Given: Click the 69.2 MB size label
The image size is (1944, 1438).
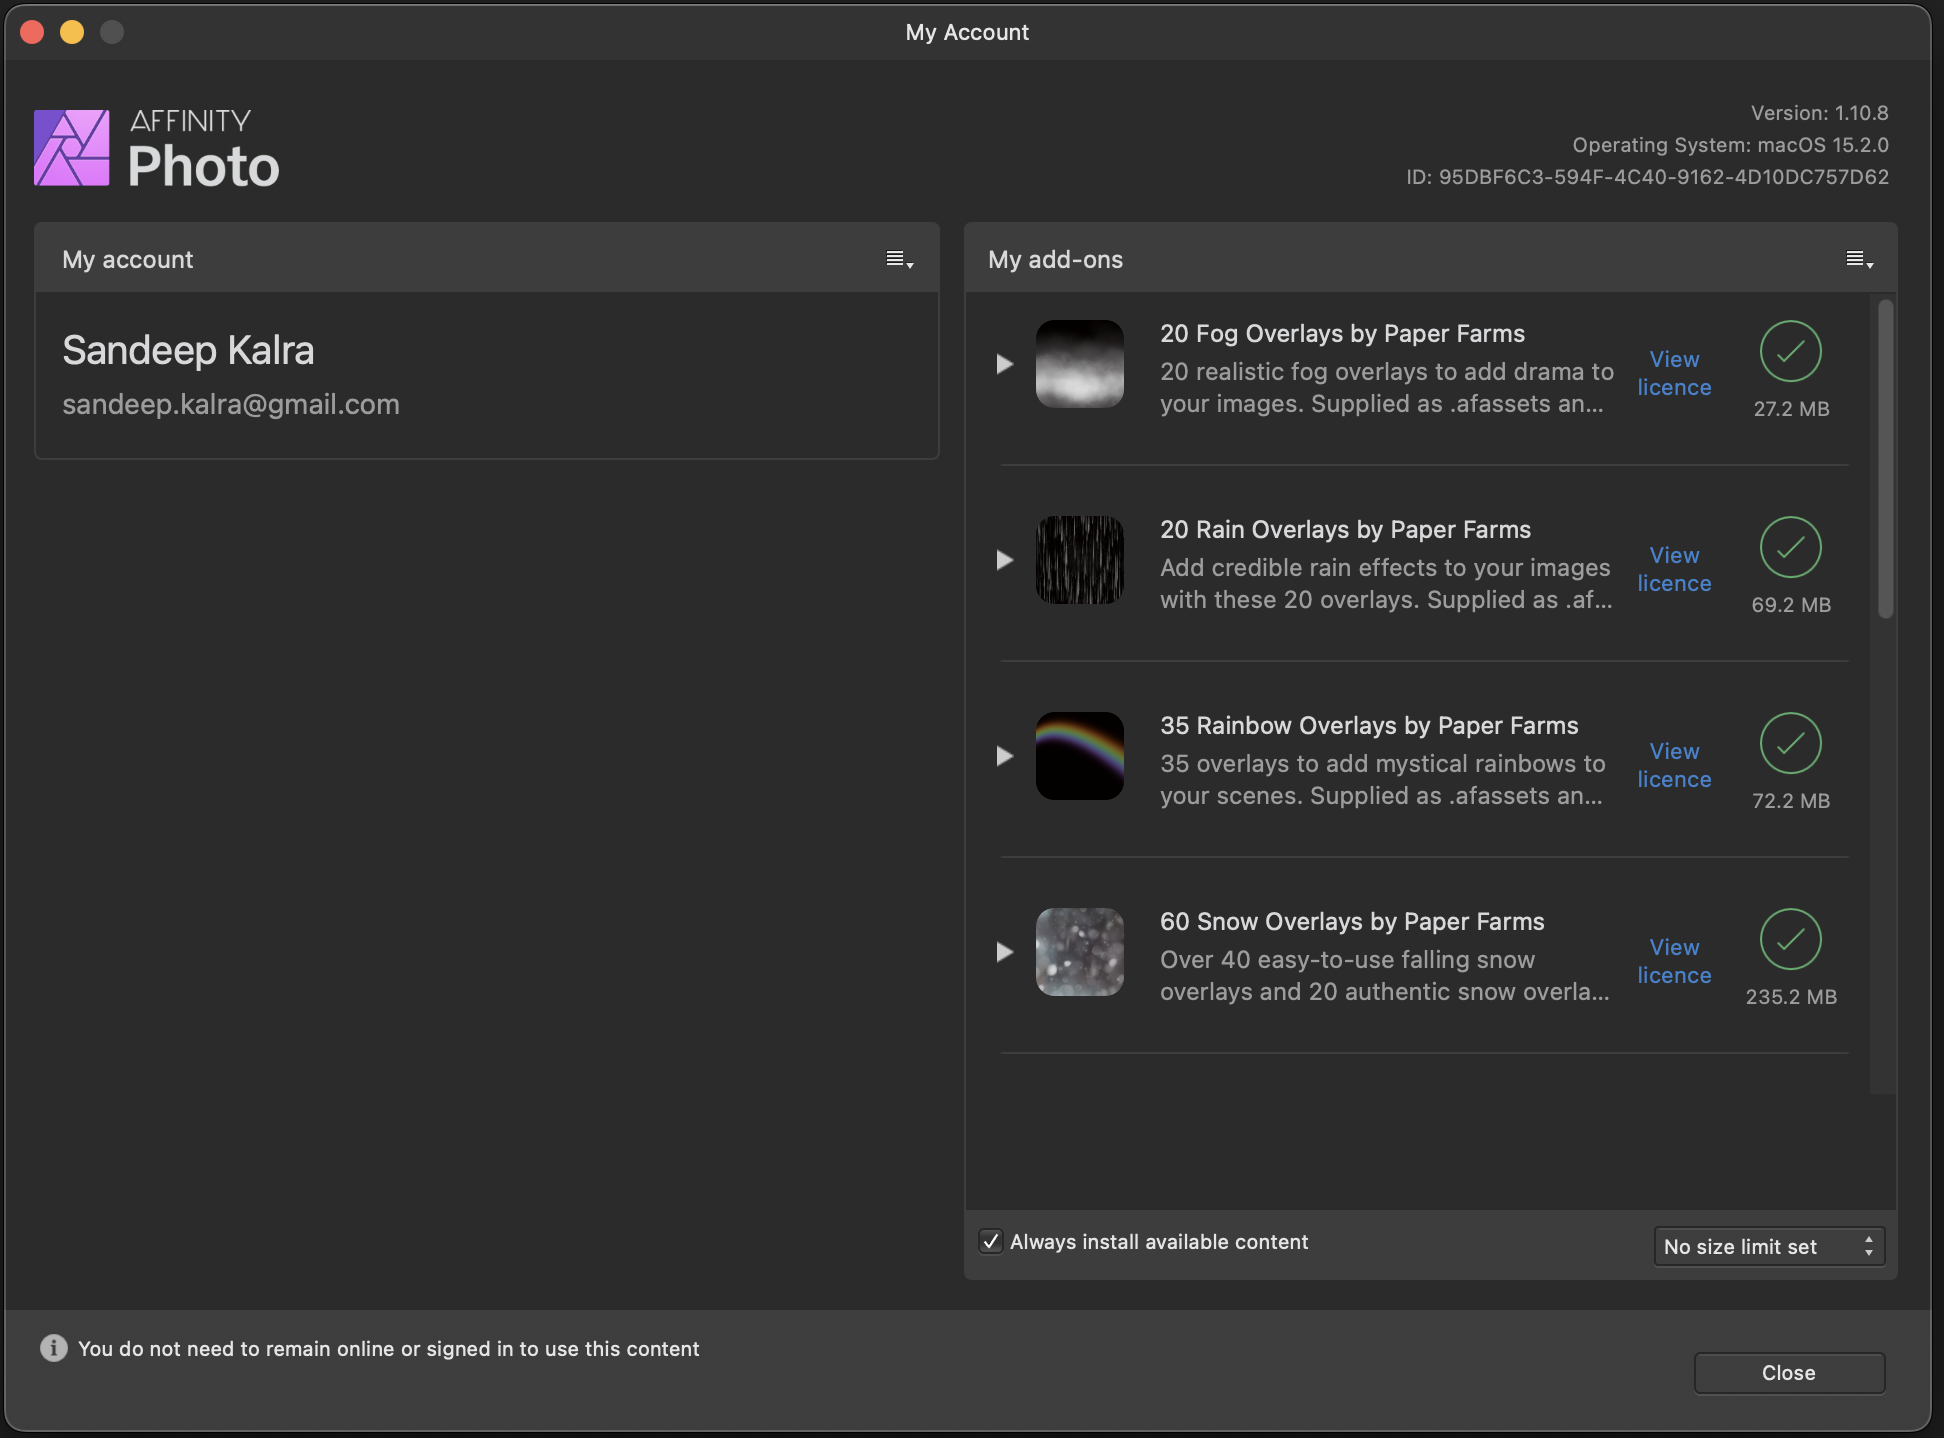Looking at the screenshot, I should coord(1791,605).
